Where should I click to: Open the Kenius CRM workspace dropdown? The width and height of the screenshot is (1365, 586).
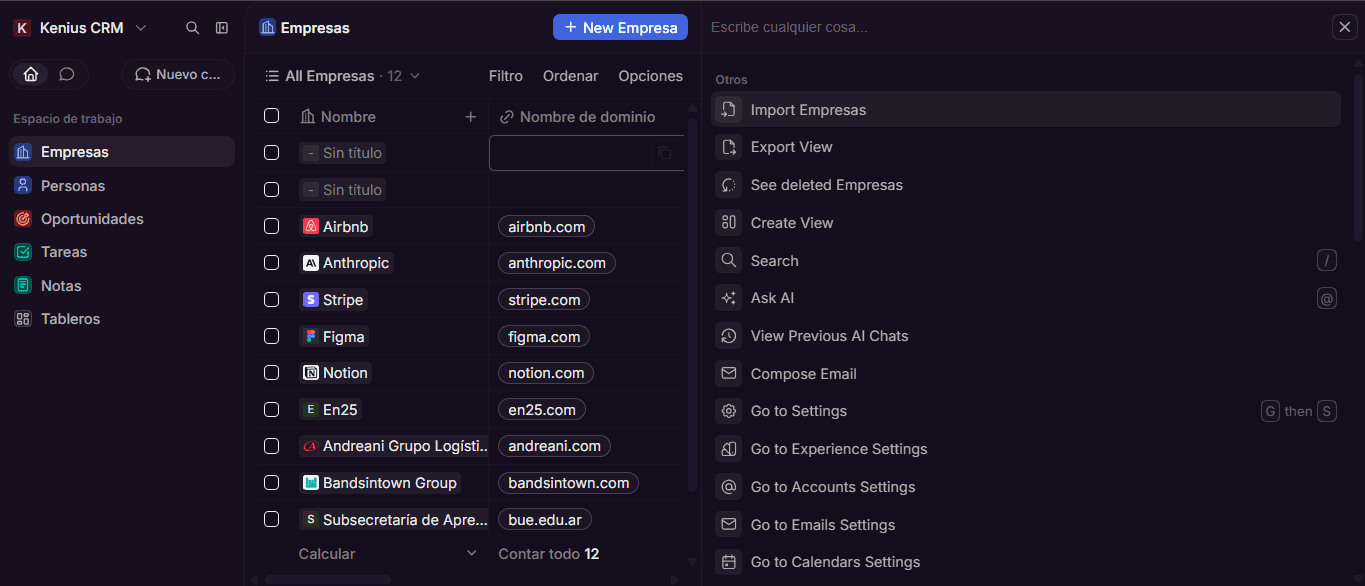click(x=80, y=28)
